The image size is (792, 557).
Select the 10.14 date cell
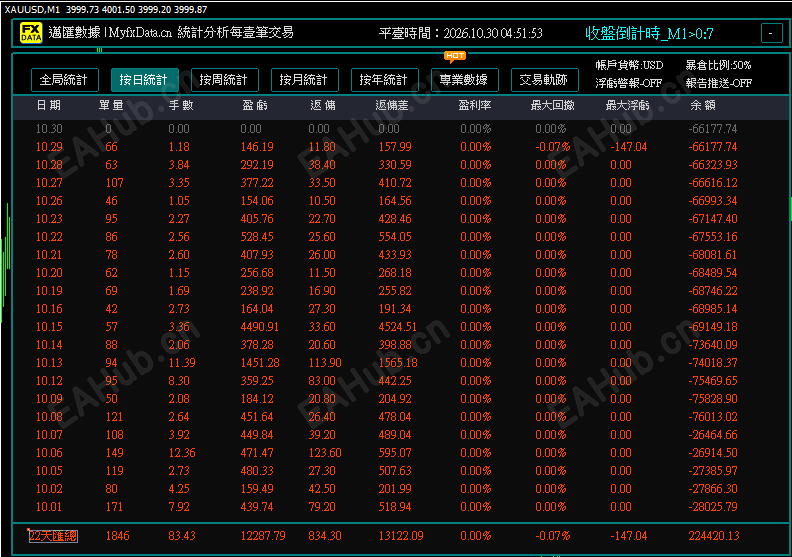pyautogui.click(x=49, y=345)
